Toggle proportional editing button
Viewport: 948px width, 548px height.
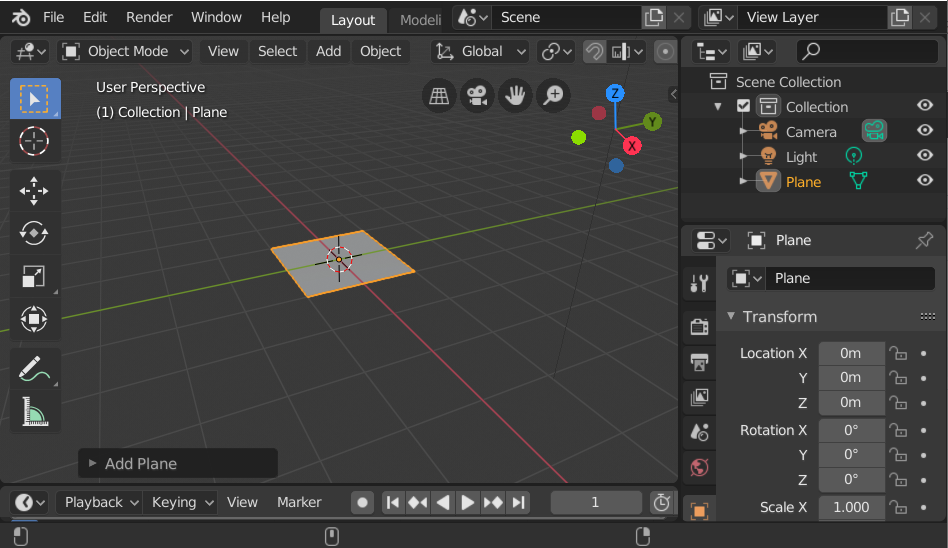(665, 52)
